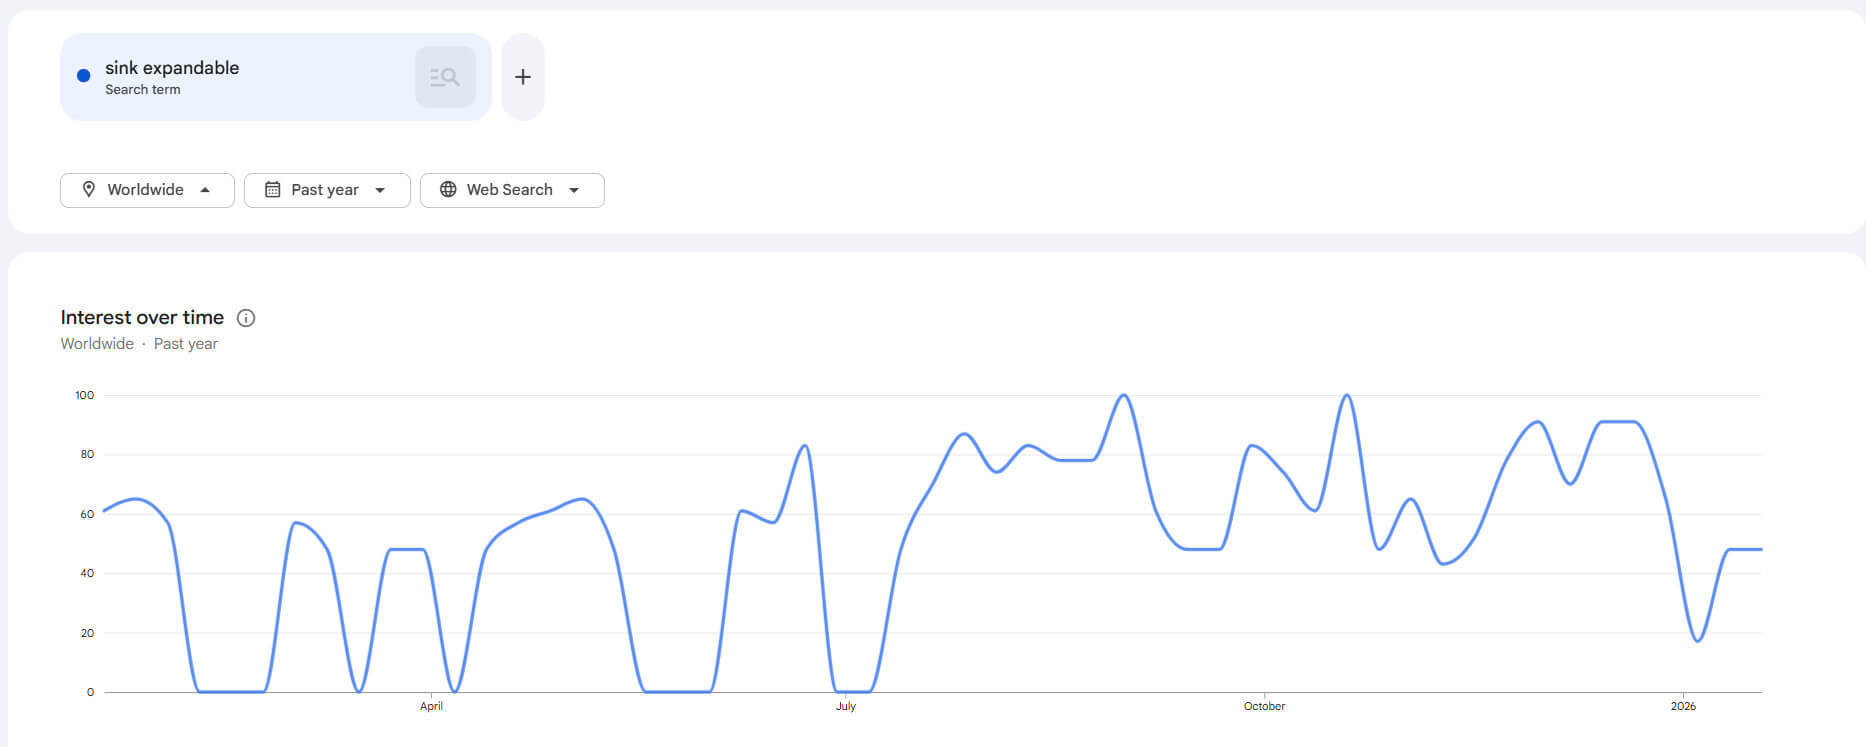Click the "Search term" label under the query
The height and width of the screenshot is (747, 1866).
click(x=143, y=90)
